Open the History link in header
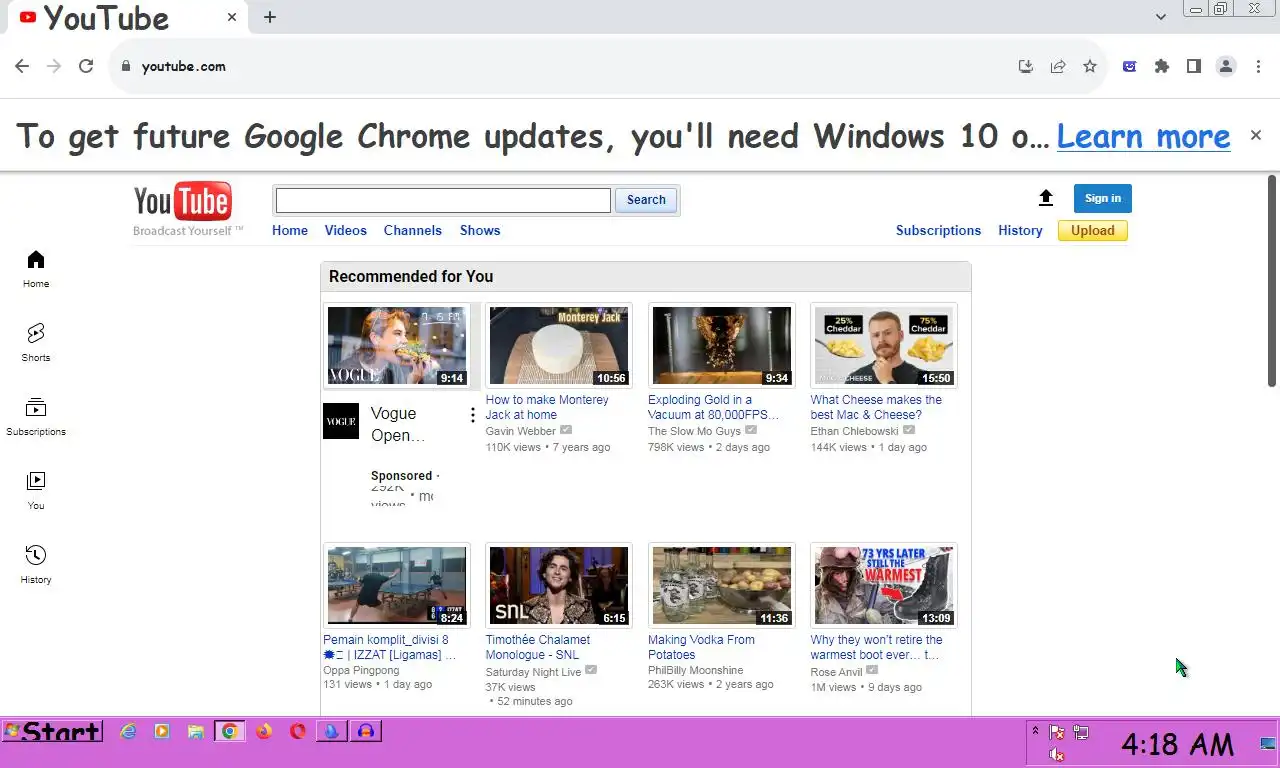Screen dimensions: 1280x768 pyautogui.click(x=1020, y=230)
